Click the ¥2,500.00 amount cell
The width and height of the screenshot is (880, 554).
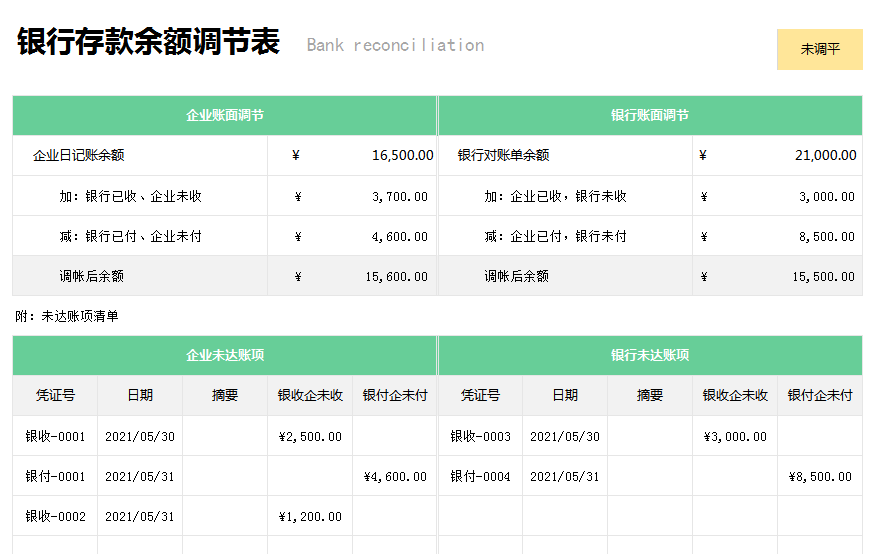tap(310, 436)
